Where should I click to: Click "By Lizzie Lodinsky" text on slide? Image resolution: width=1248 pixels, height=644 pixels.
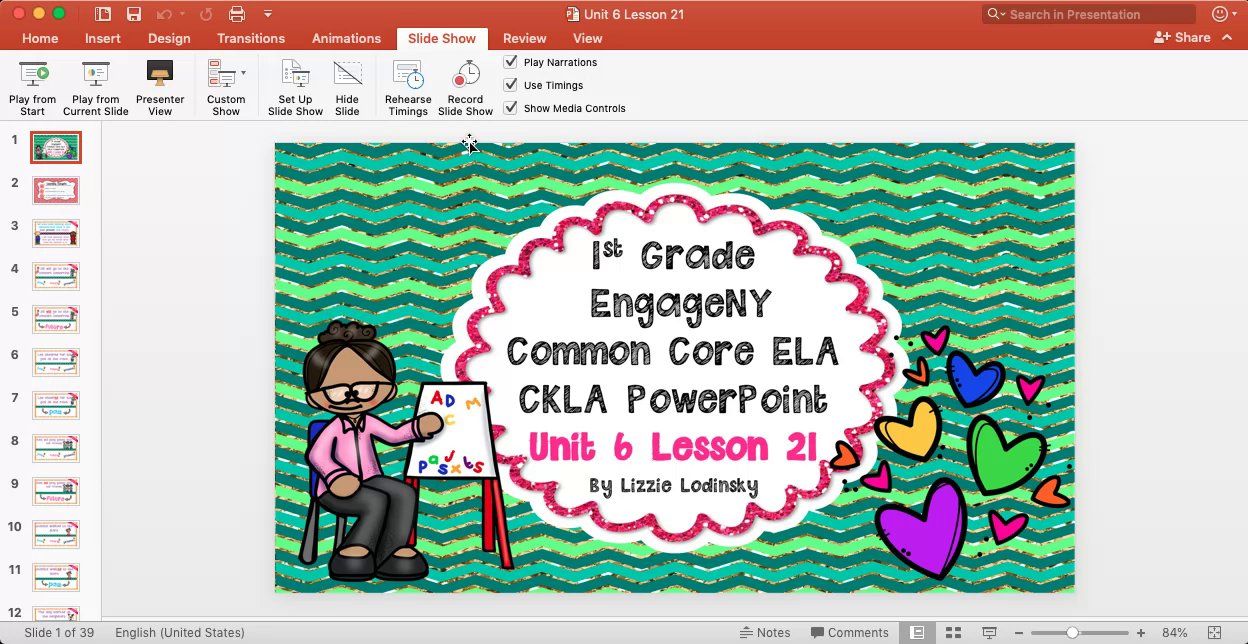pos(673,486)
